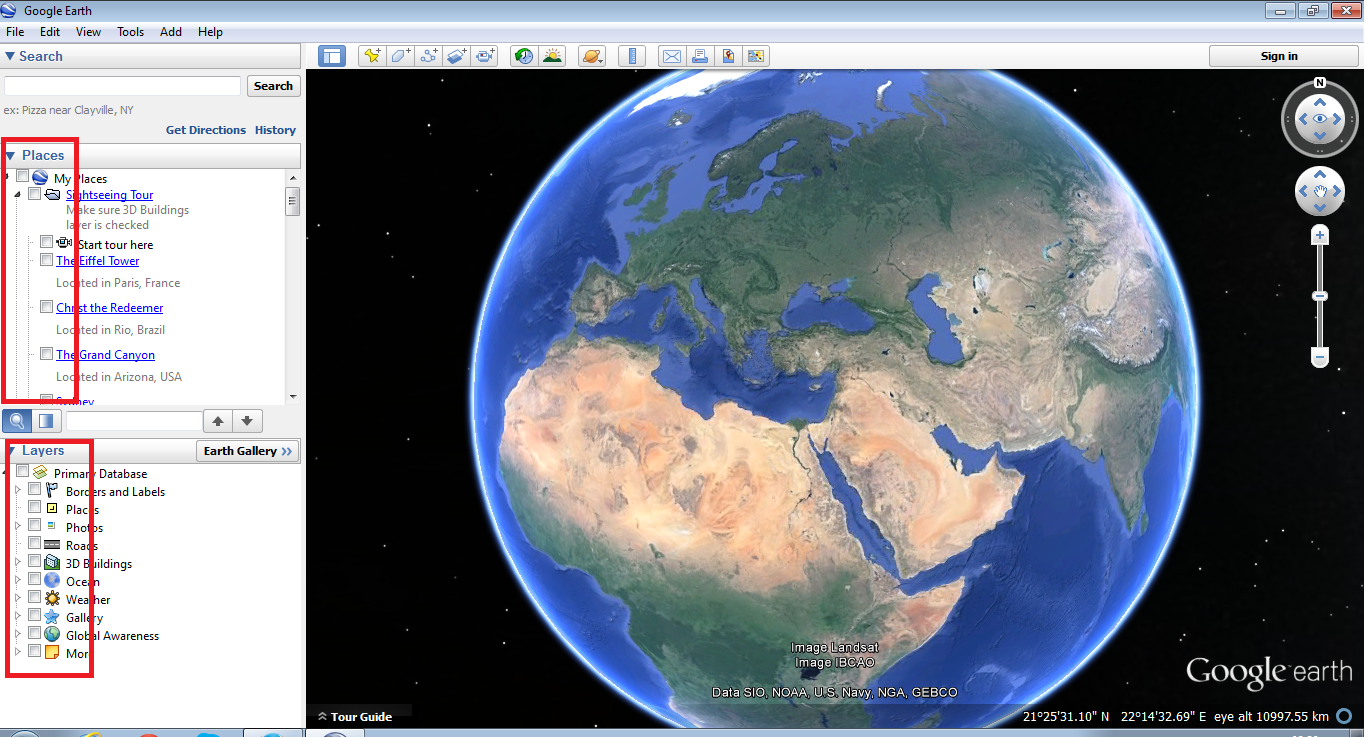Open the Add menu
This screenshot has height=737, width=1366.
(x=171, y=32)
